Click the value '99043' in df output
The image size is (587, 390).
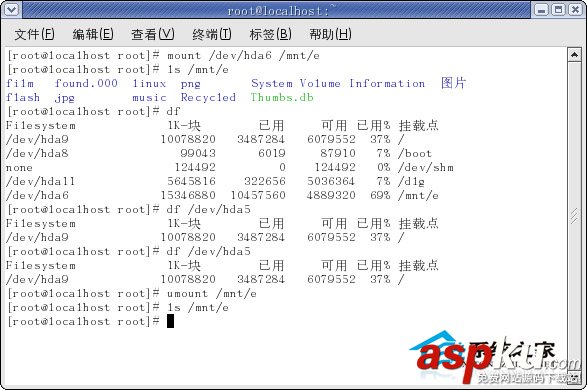pyautogui.click(x=198, y=153)
